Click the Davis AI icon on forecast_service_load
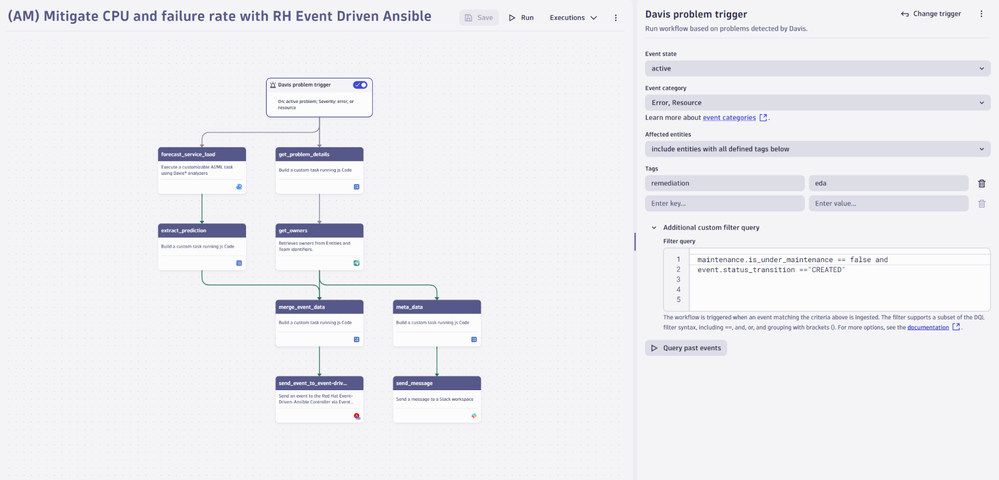 (239, 187)
